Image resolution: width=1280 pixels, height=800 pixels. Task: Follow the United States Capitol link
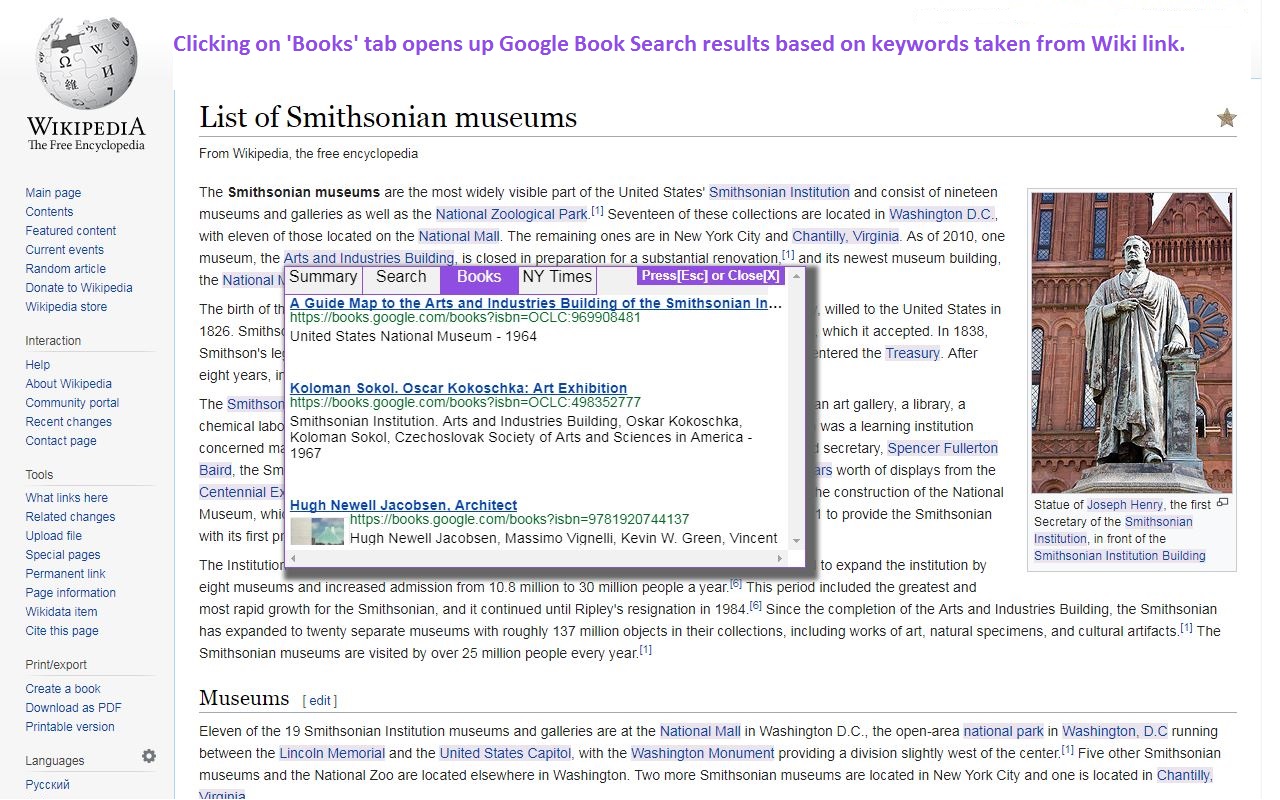506,753
